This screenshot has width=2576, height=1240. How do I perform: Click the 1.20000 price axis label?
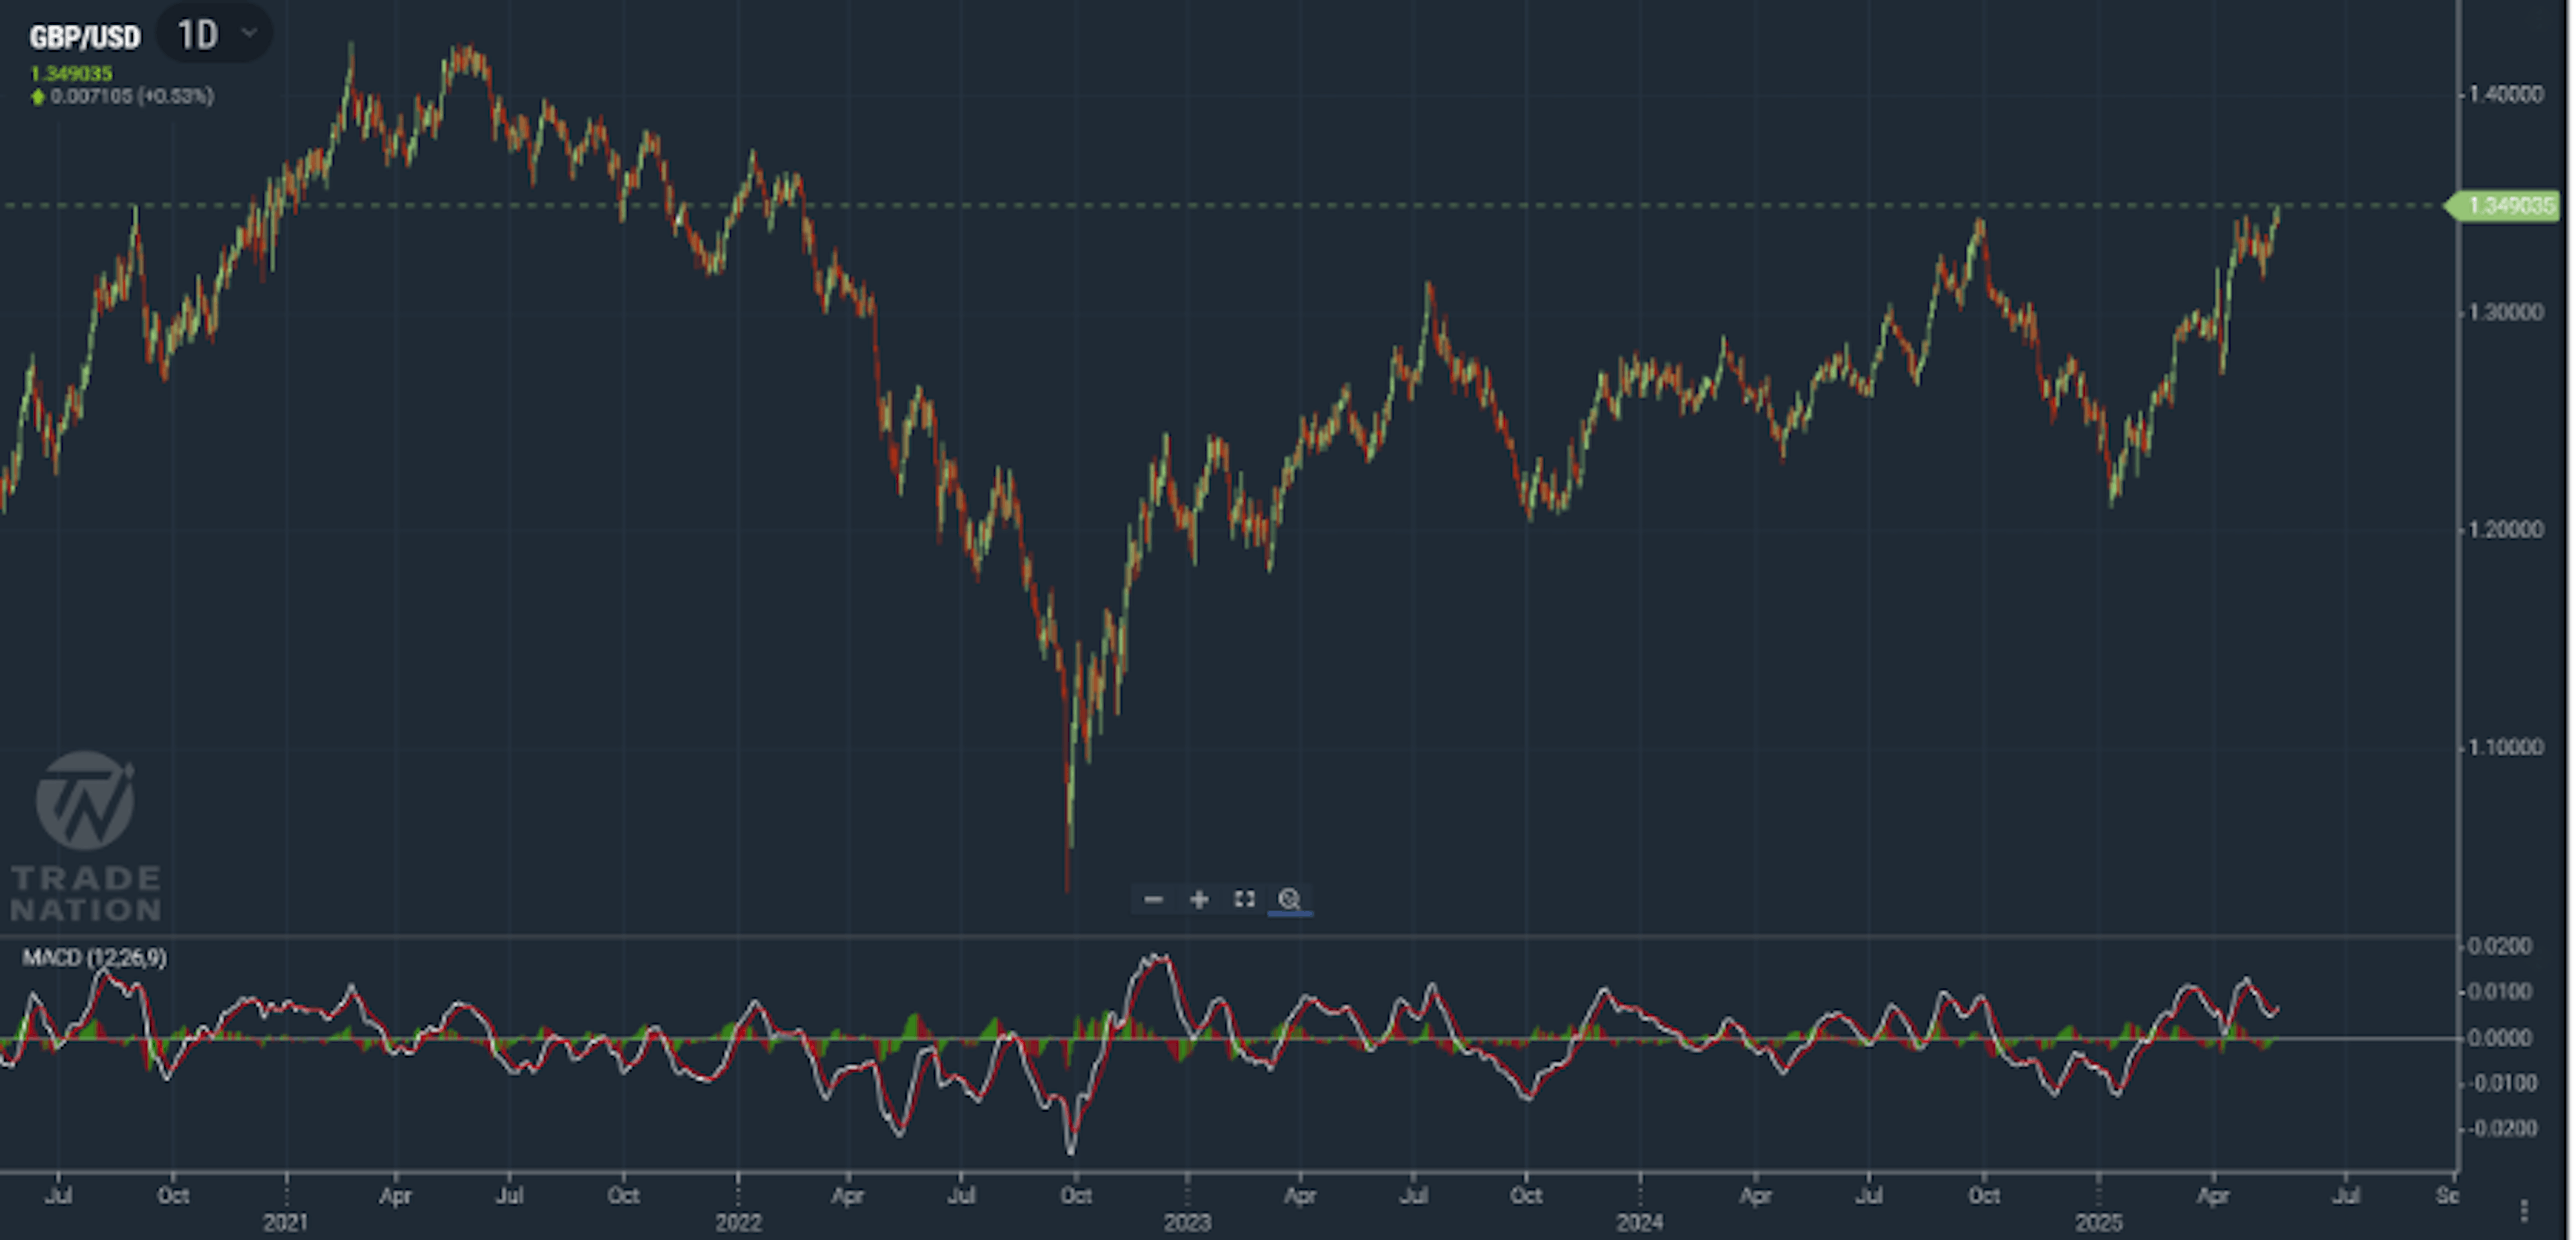pyautogui.click(x=2506, y=529)
